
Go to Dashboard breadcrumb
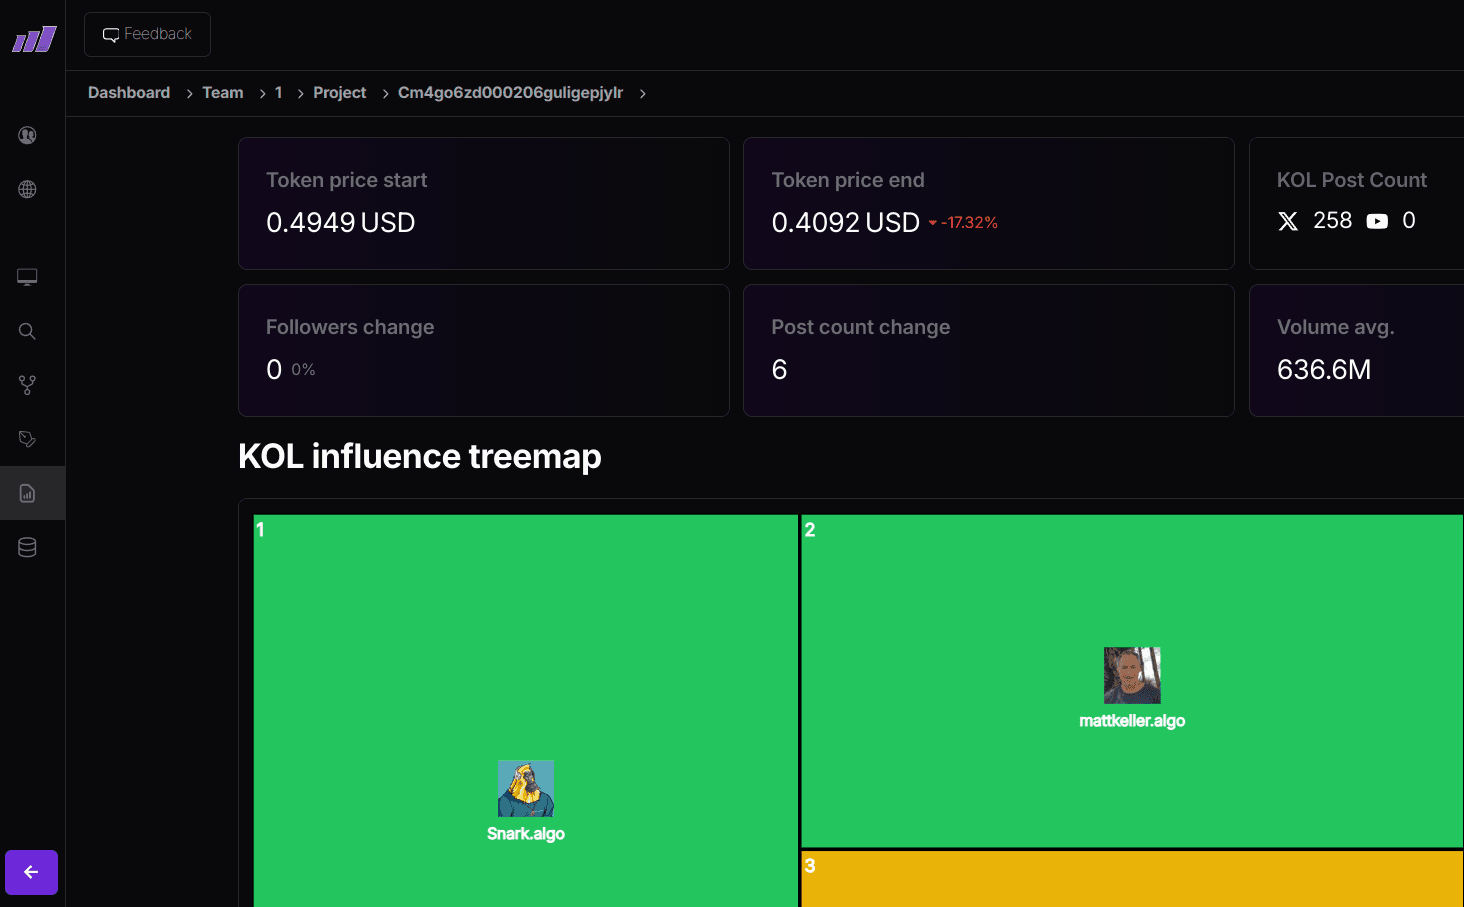click(x=129, y=92)
